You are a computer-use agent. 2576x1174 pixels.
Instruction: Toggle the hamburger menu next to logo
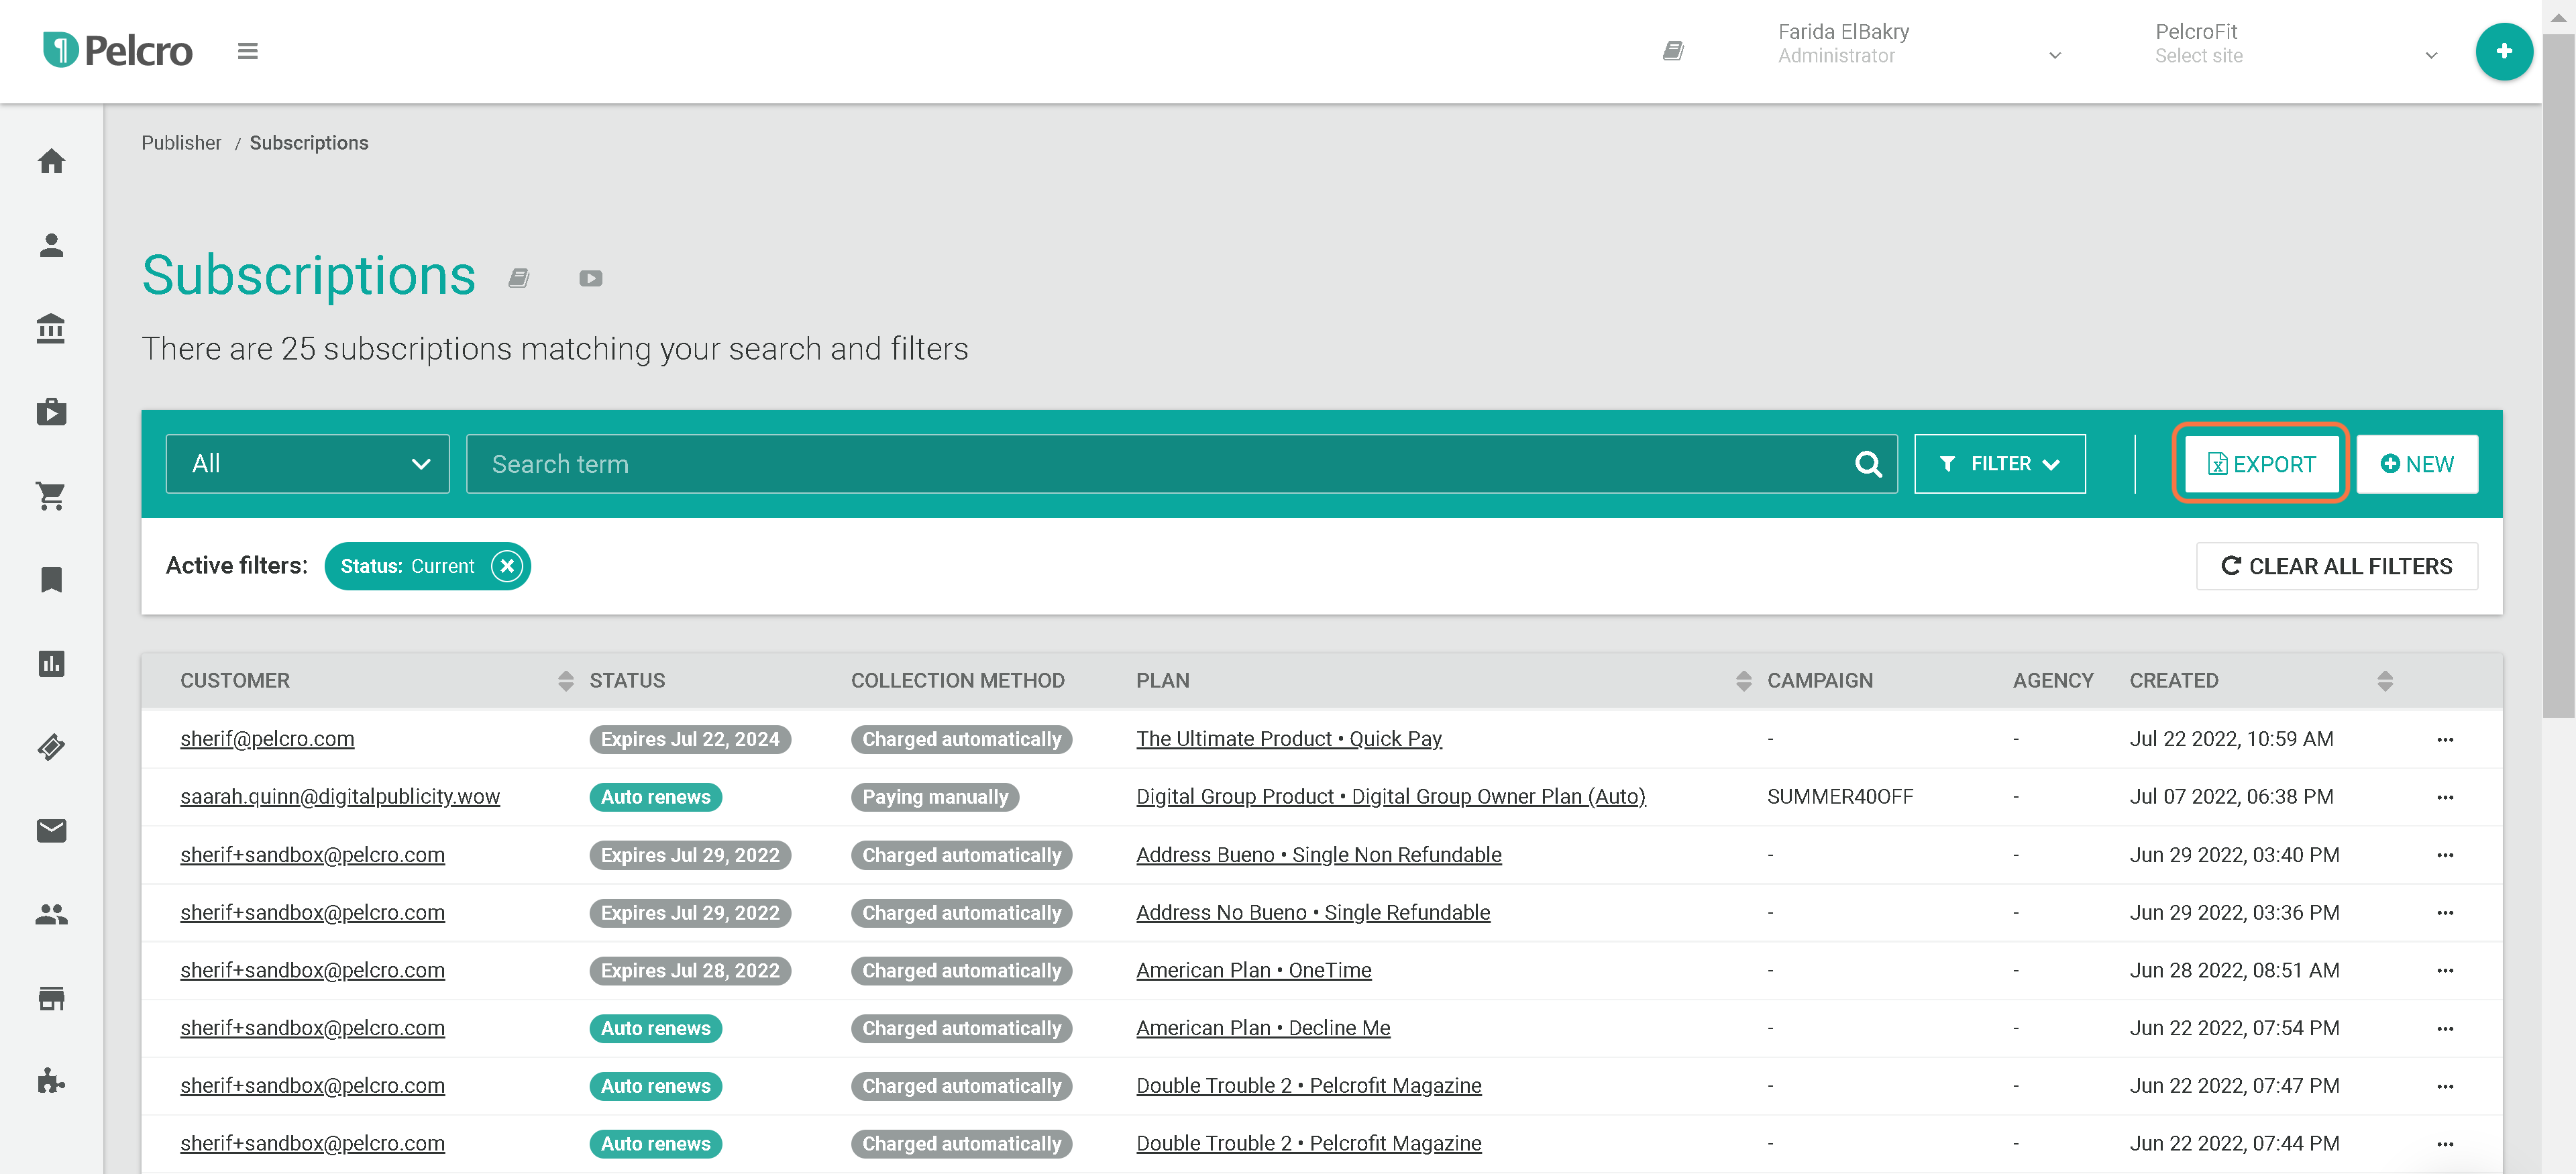pos(247,51)
